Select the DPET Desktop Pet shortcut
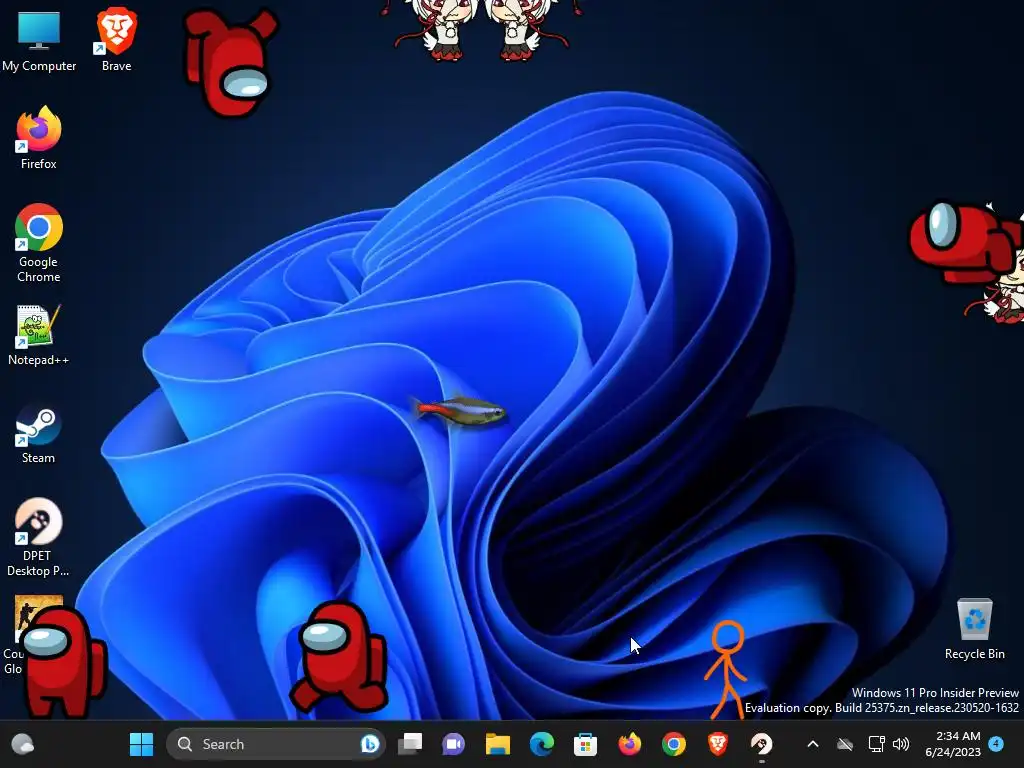 38,537
